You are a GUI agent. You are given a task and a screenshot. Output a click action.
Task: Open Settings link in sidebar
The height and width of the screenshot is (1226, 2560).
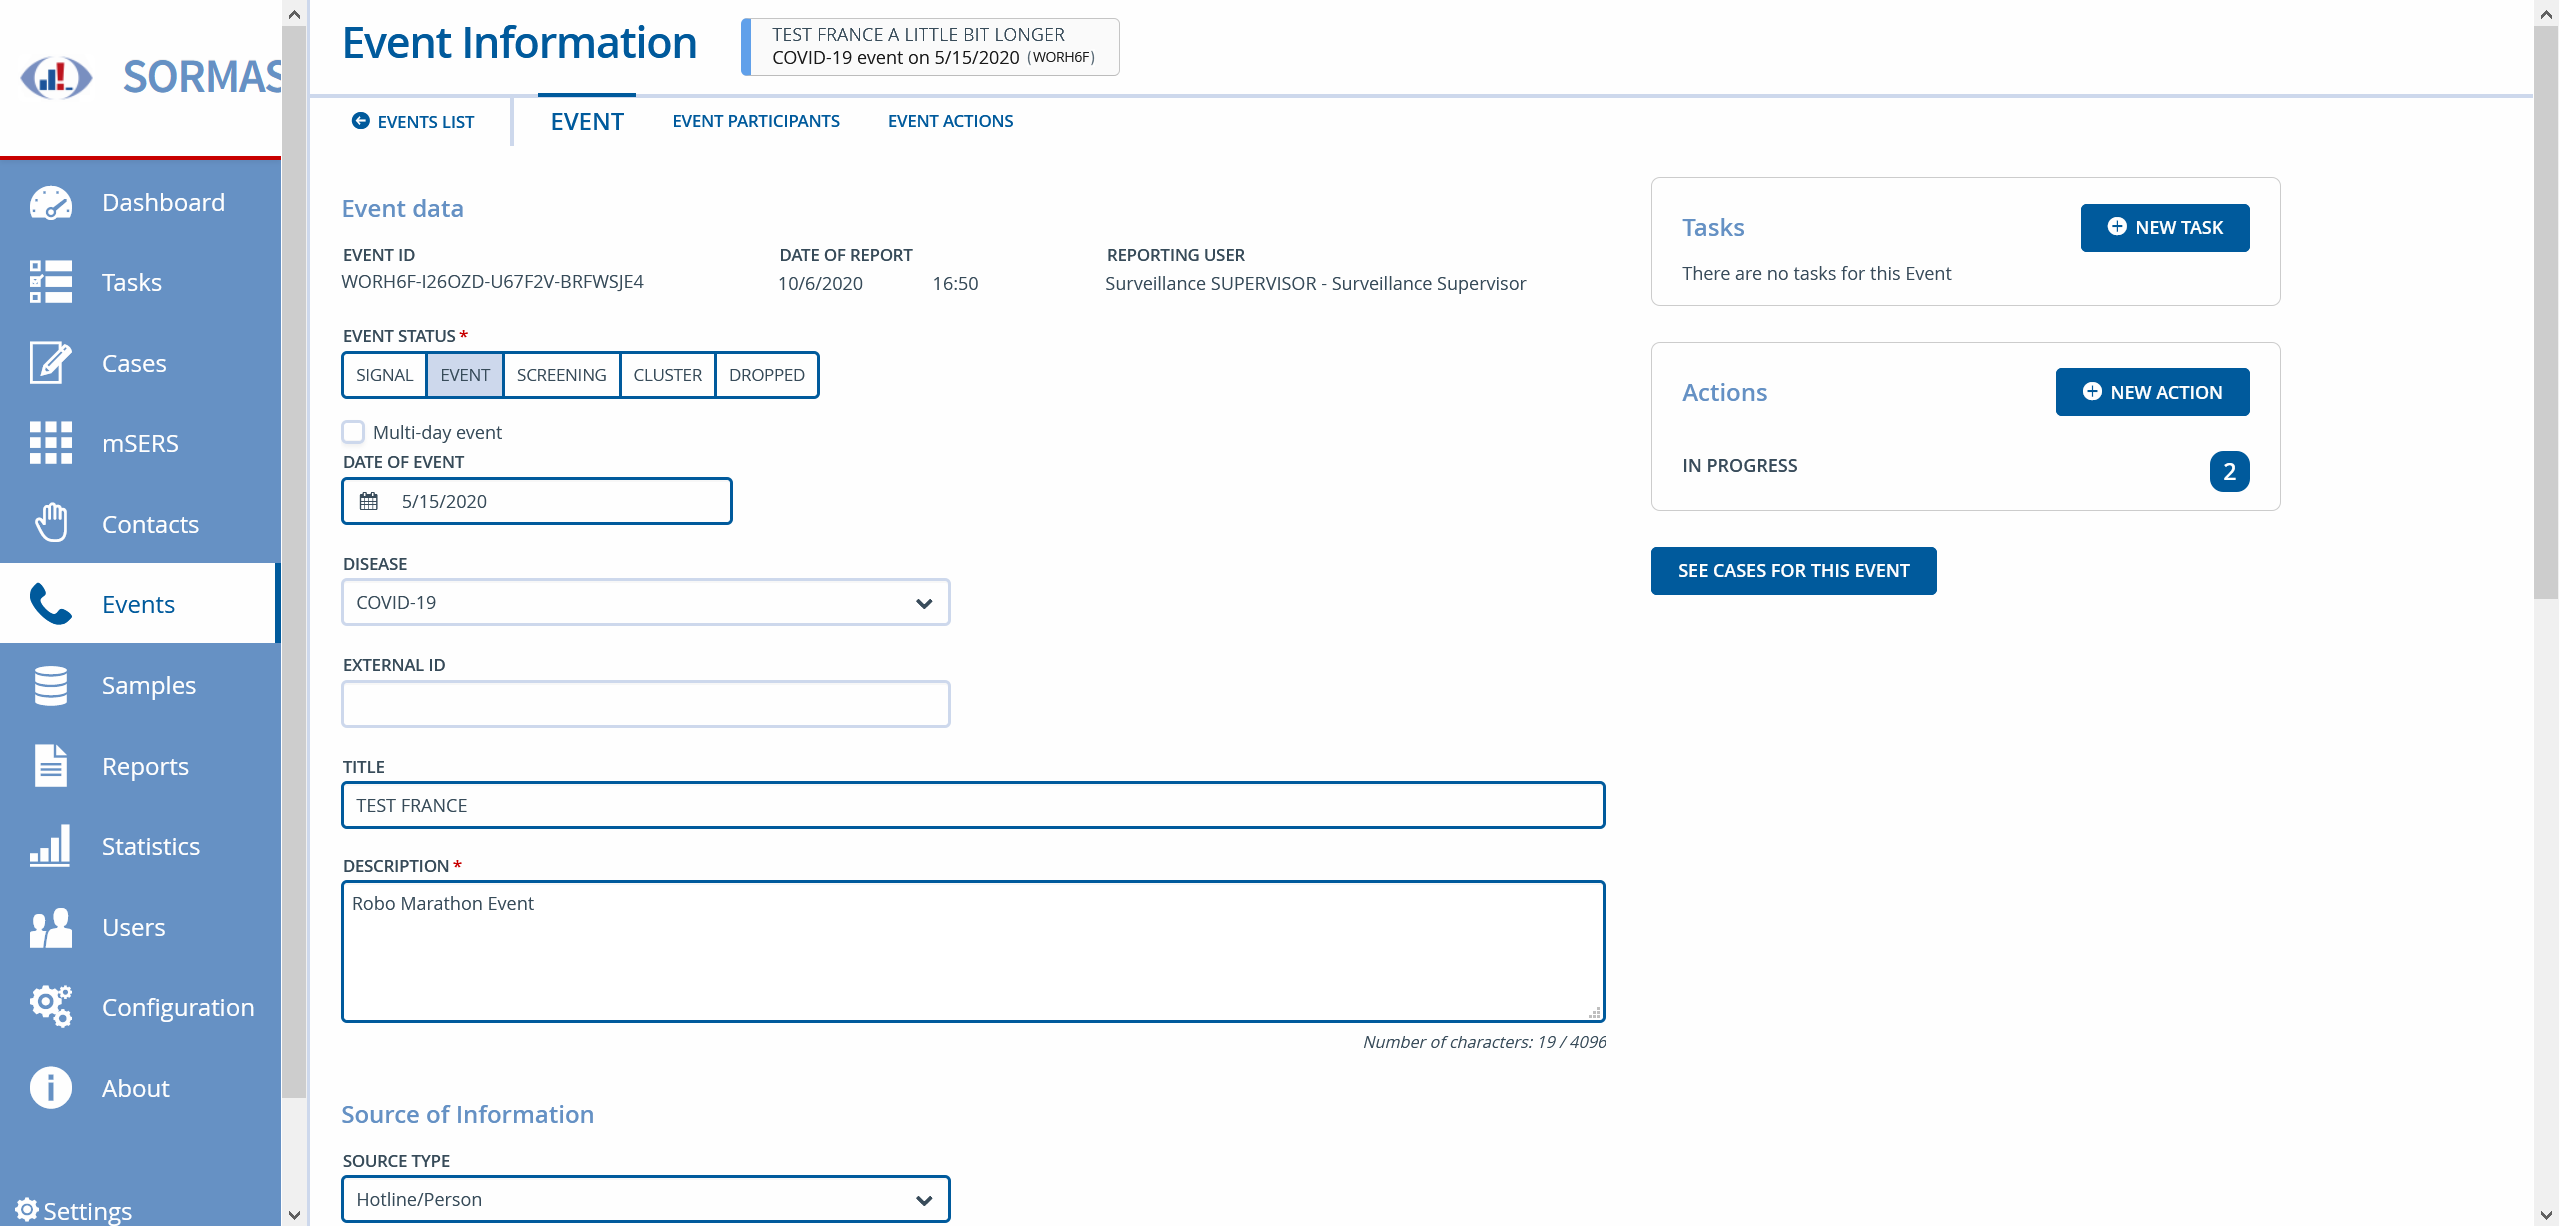[x=74, y=1210]
